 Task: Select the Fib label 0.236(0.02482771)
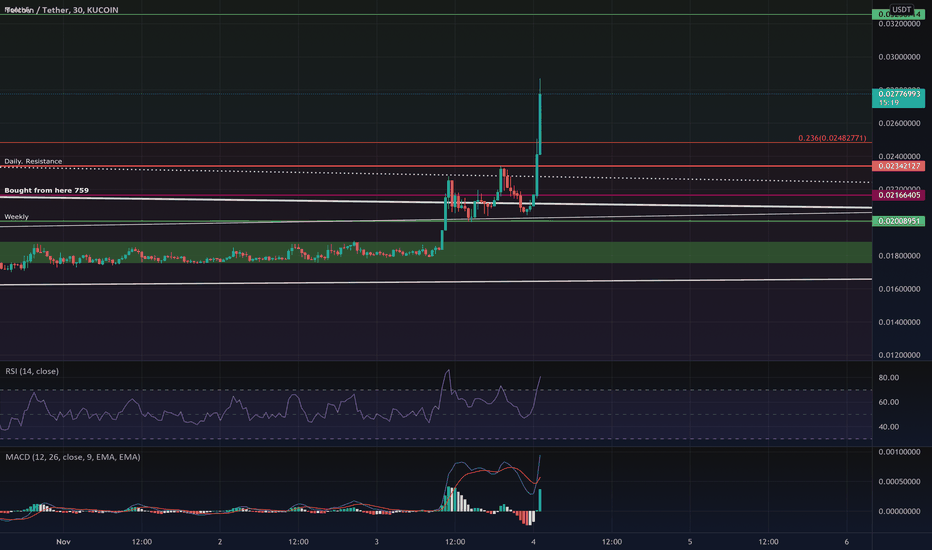(x=832, y=138)
